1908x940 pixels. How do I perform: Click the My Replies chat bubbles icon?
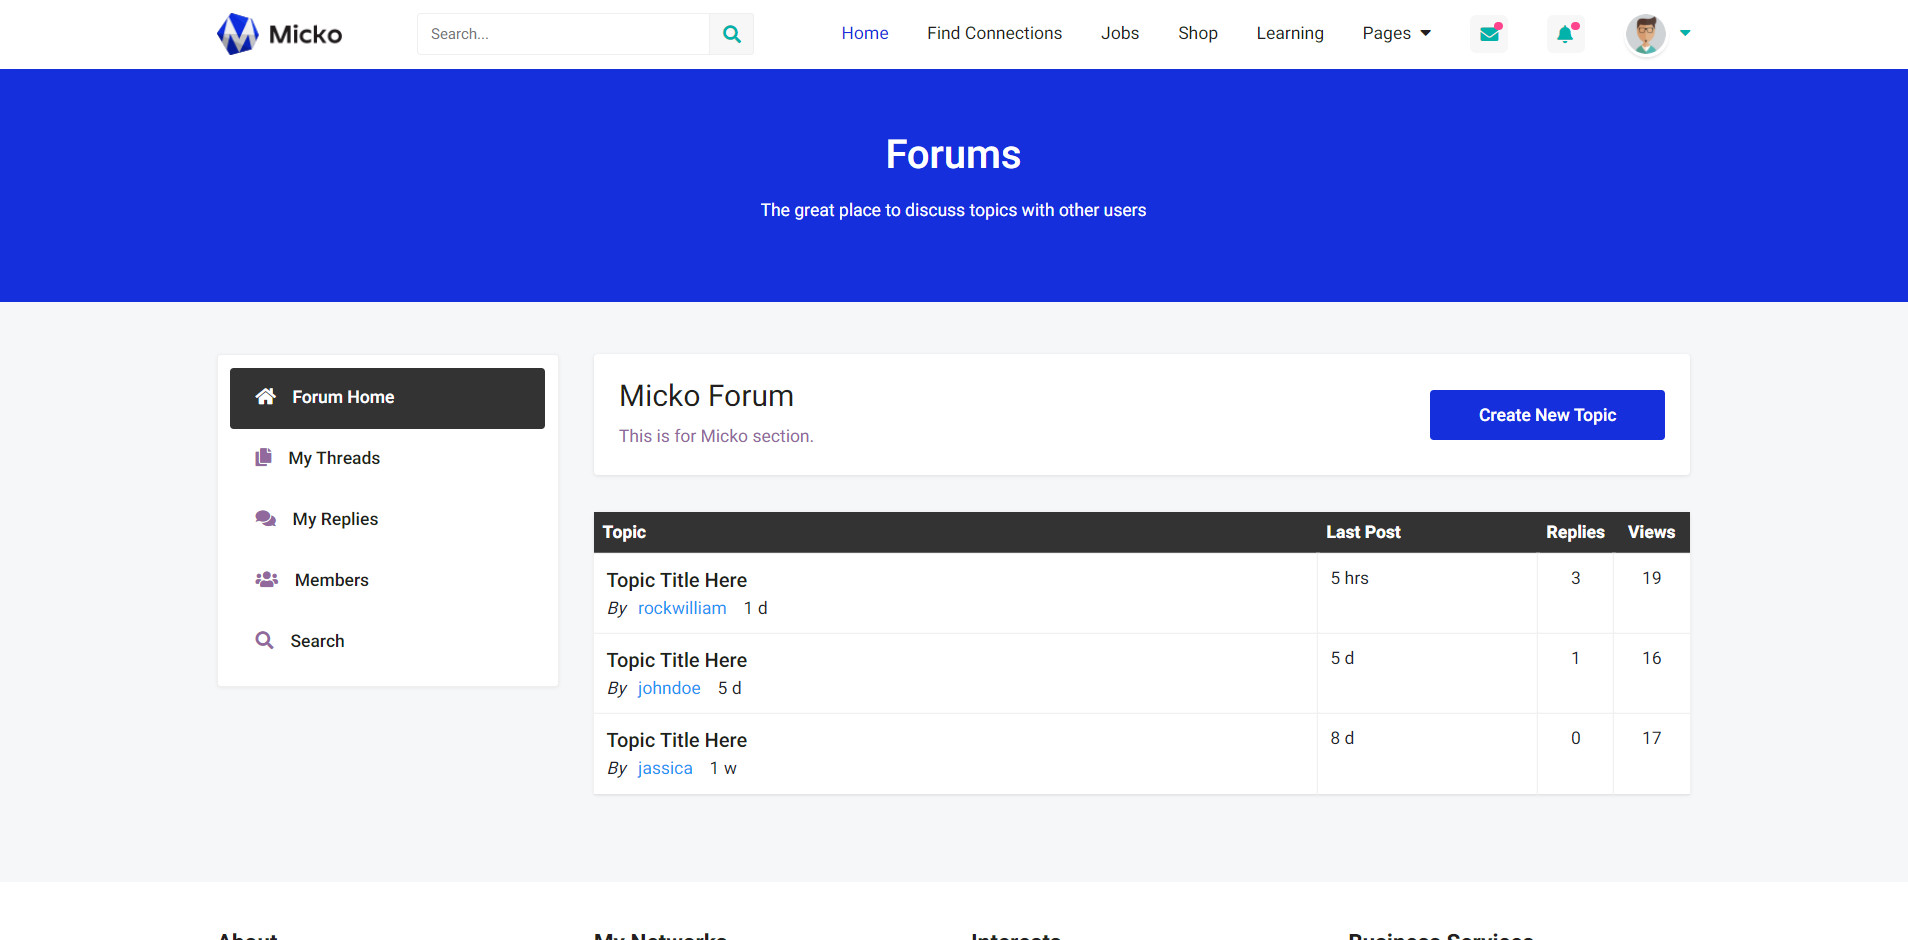point(265,519)
